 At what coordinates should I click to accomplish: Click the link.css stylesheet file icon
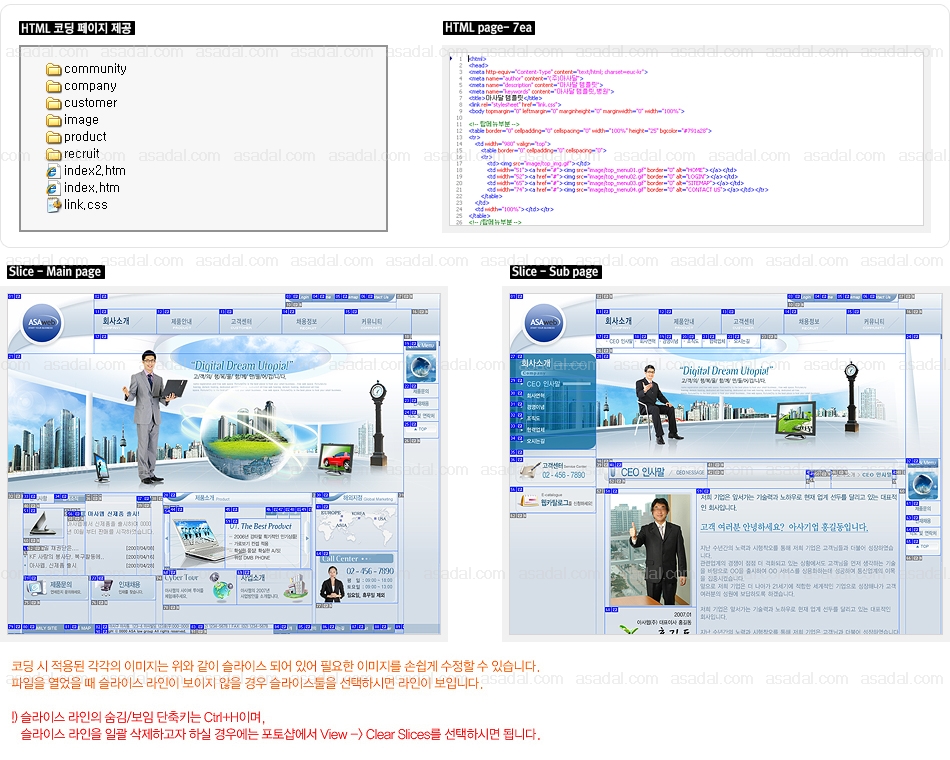point(54,205)
